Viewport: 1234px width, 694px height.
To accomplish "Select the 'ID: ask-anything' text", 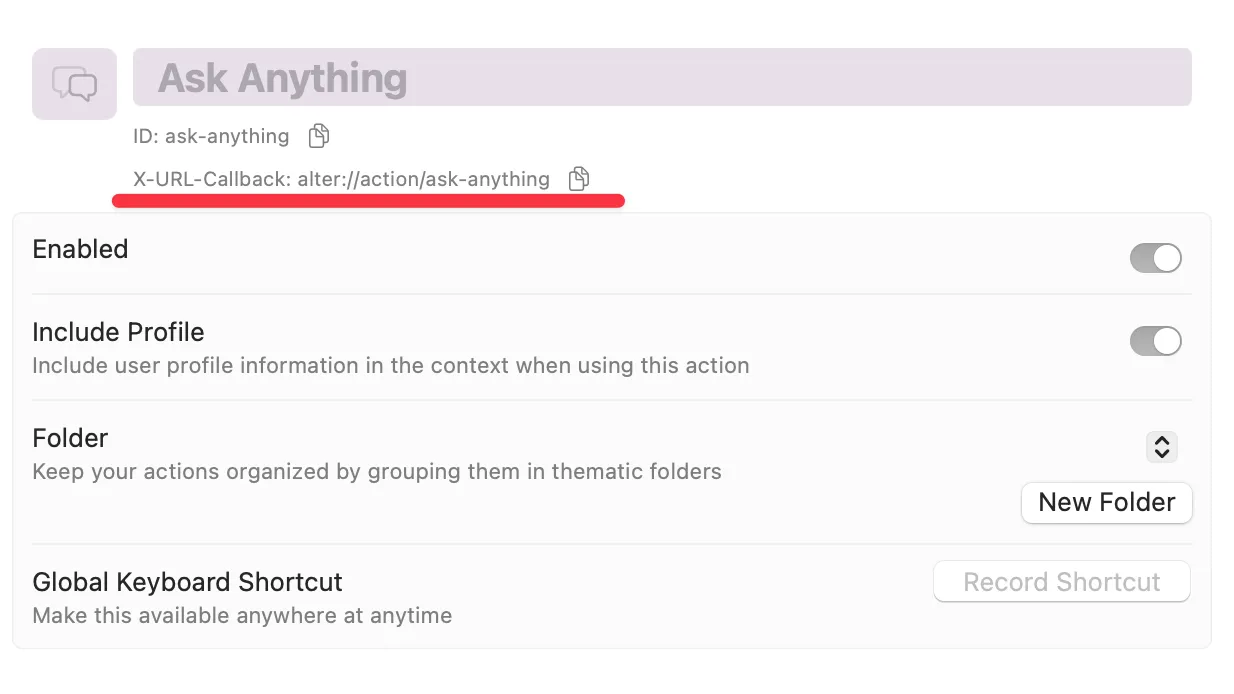I will (211, 136).
